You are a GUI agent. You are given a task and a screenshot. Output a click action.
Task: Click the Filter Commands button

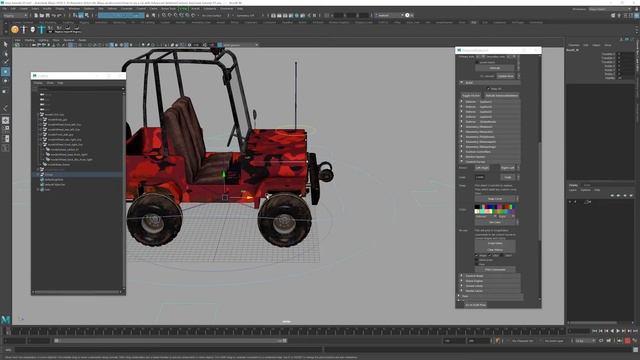pyautogui.click(x=495, y=270)
